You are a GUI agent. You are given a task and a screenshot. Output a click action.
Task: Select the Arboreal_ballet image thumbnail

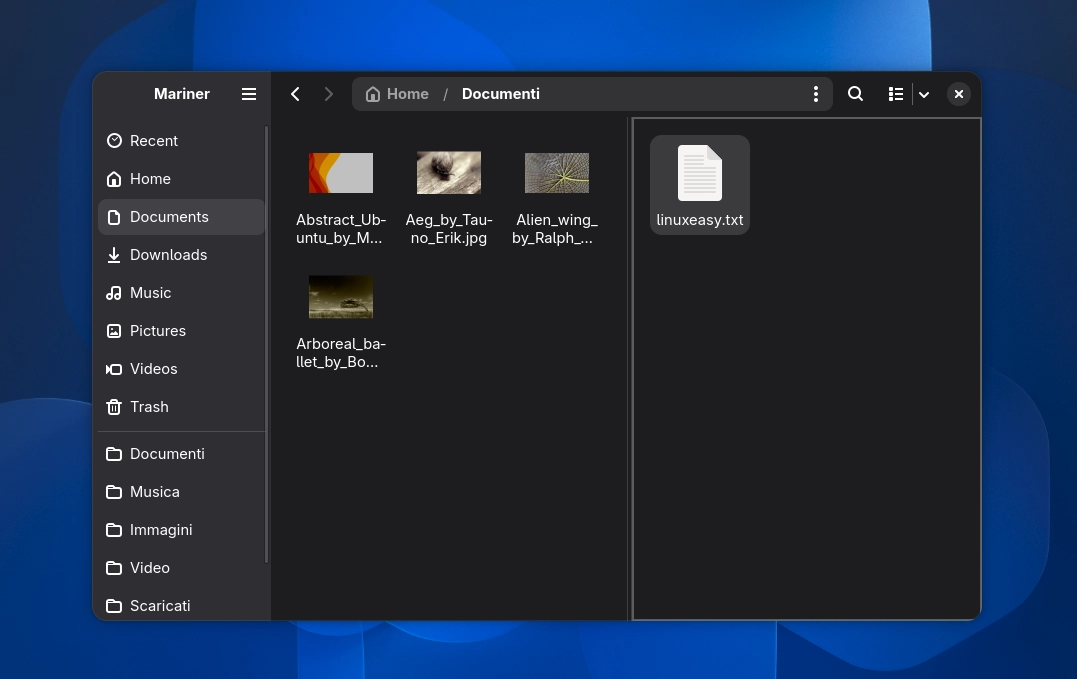click(x=341, y=297)
